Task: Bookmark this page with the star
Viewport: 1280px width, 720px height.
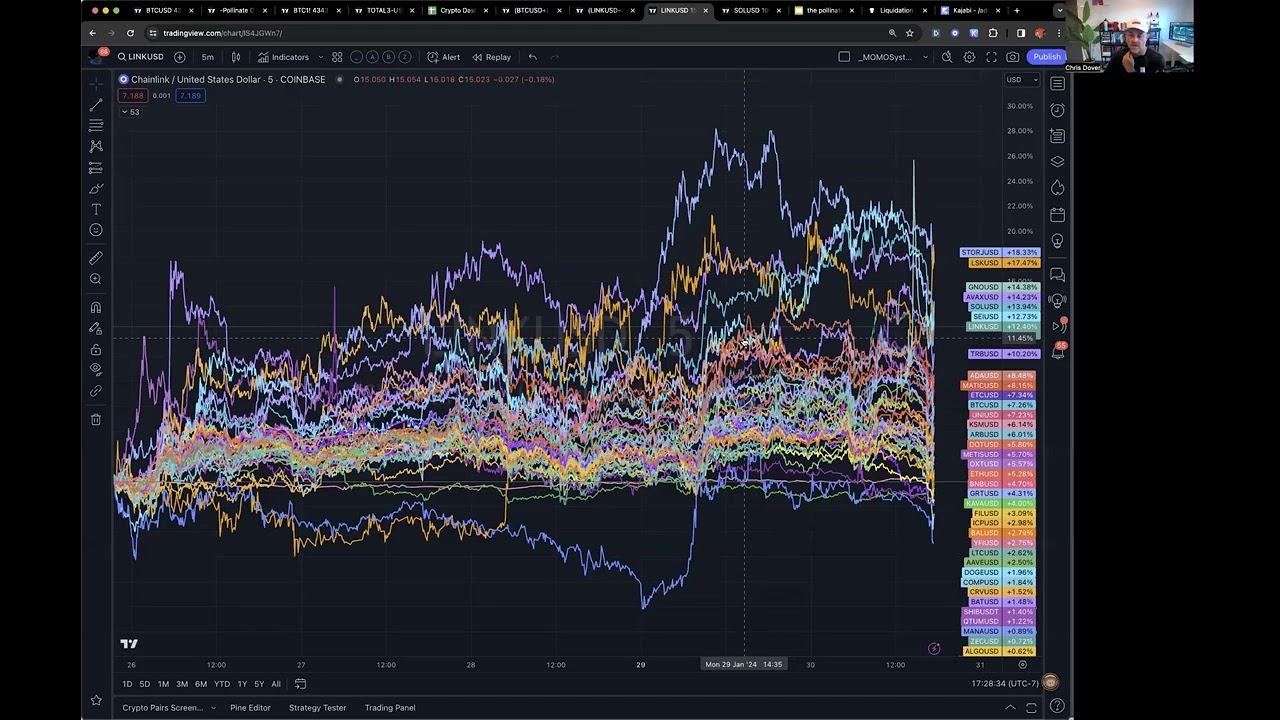Action: tap(909, 33)
